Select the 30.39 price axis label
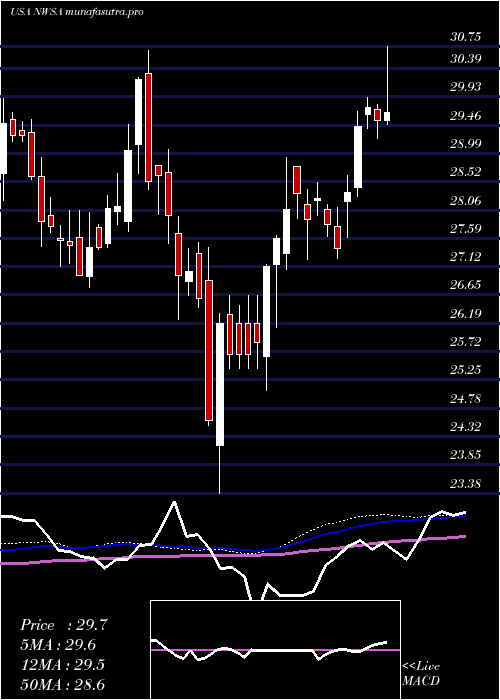Screen dimensions: 500x700 coord(466,59)
